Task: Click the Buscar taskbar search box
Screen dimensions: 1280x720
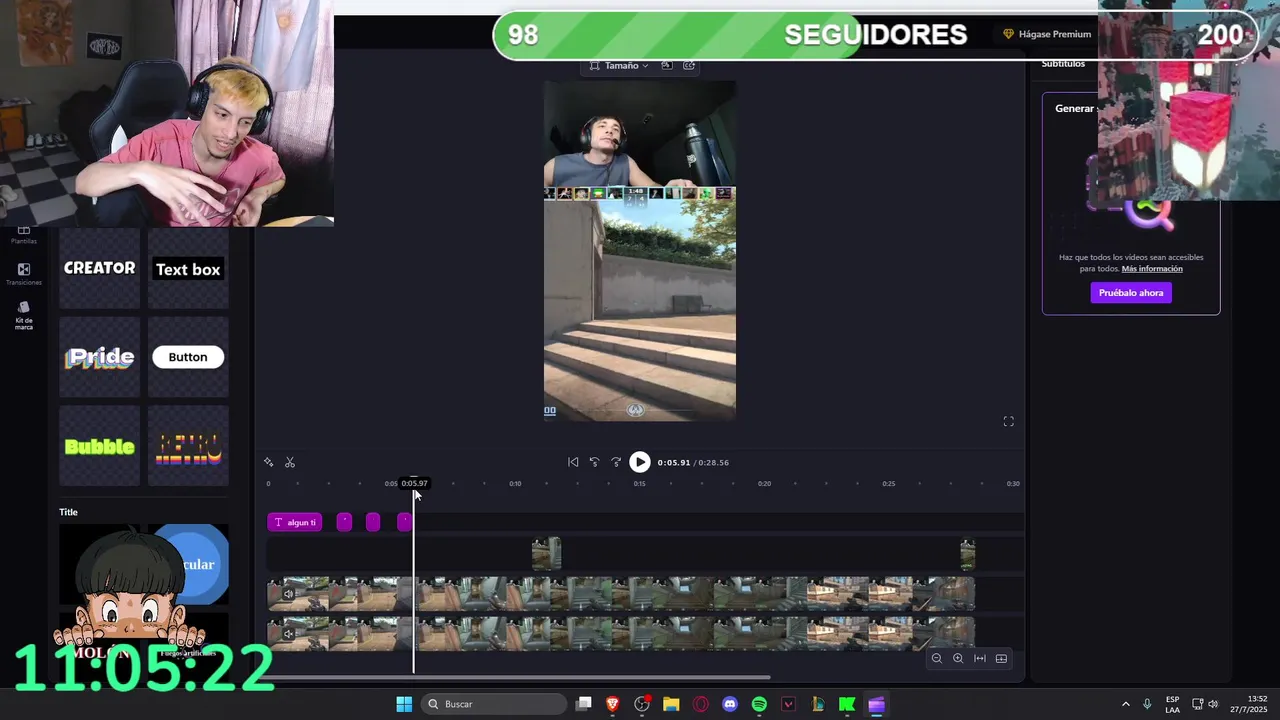Action: coord(495,704)
